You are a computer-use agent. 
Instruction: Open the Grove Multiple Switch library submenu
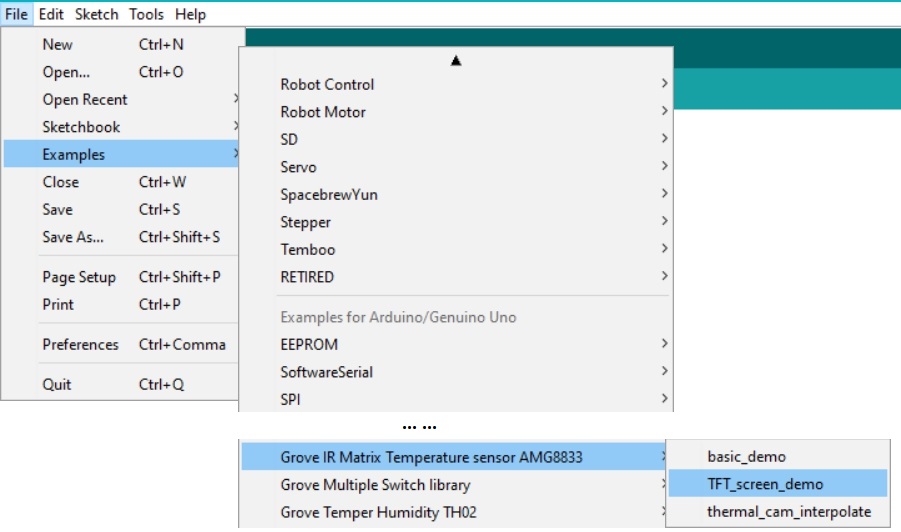click(453, 484)
